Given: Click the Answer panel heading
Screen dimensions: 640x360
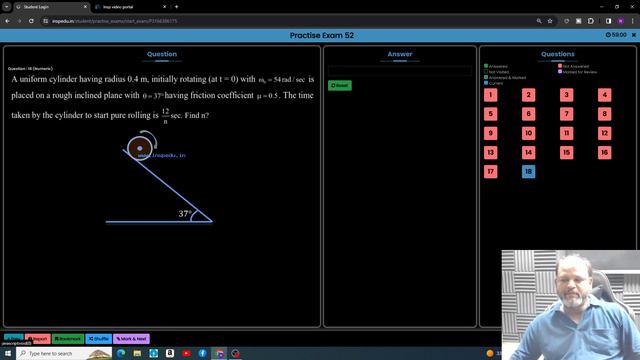Looking at the screenshot, I should 400,54.
